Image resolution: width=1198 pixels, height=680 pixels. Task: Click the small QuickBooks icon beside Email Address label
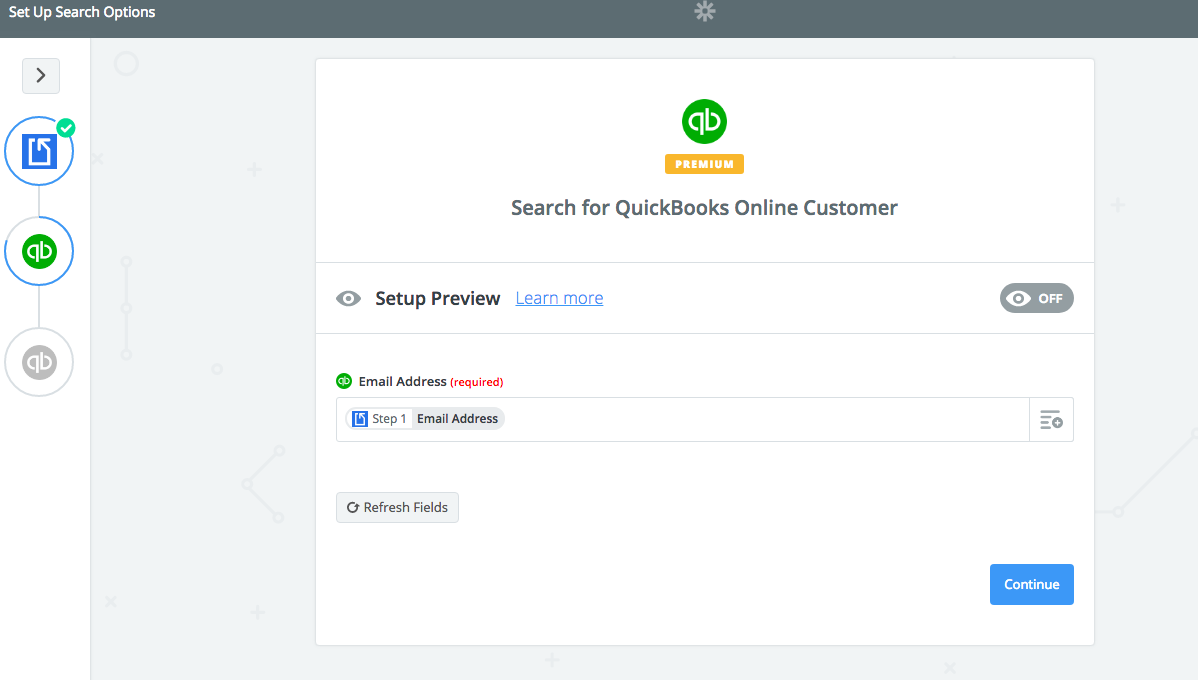tap(344, 381)
